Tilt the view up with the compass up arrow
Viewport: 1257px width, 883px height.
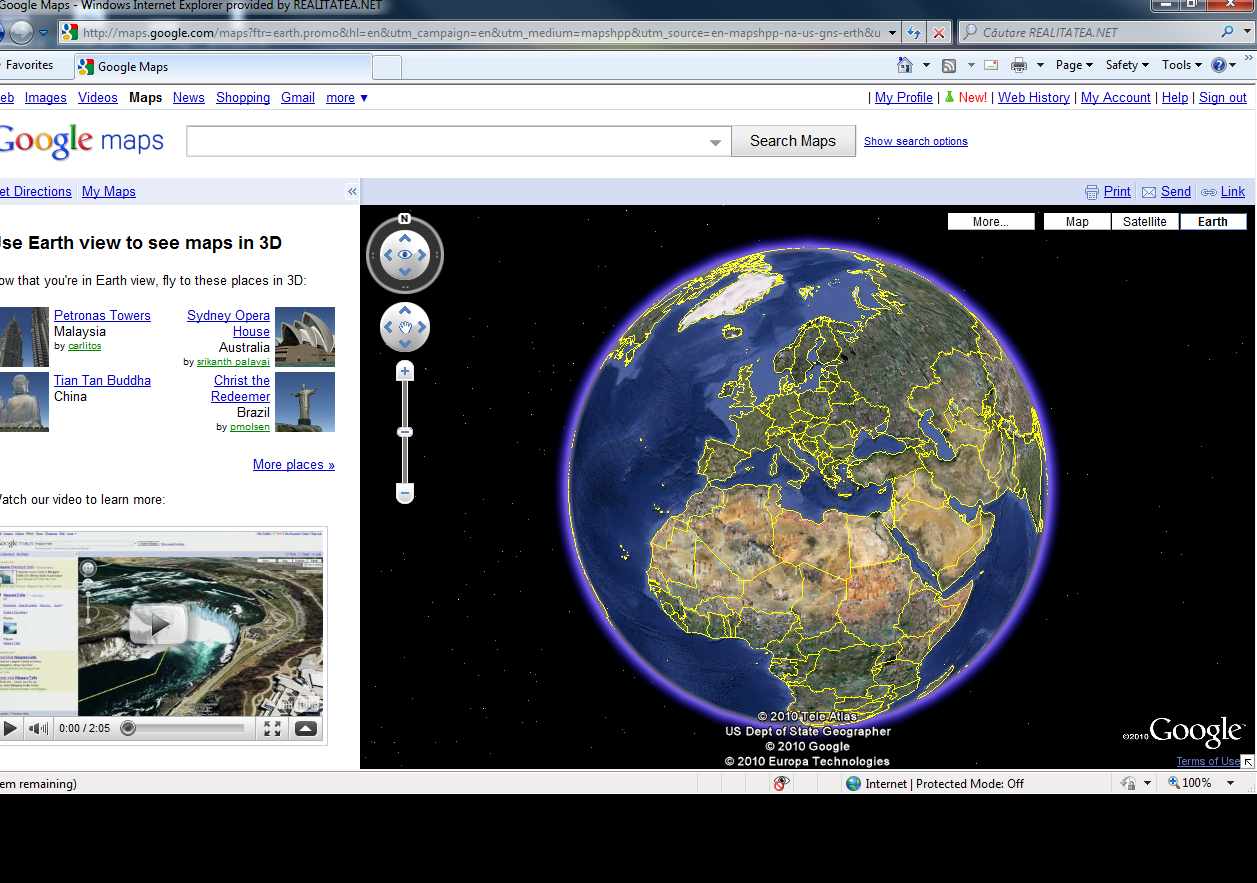(x=405, y=238)
